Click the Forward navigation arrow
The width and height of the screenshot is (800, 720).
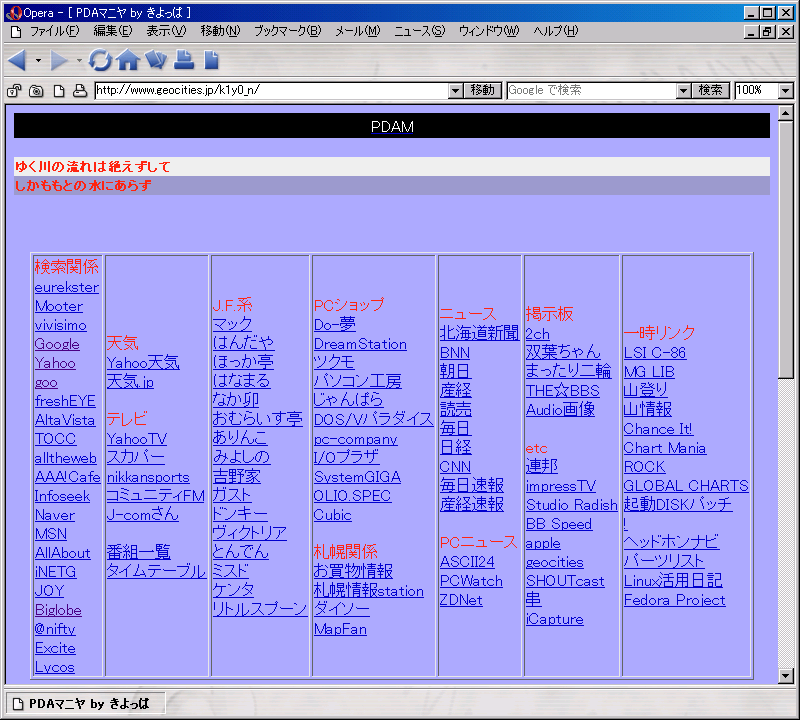point(59,61)
